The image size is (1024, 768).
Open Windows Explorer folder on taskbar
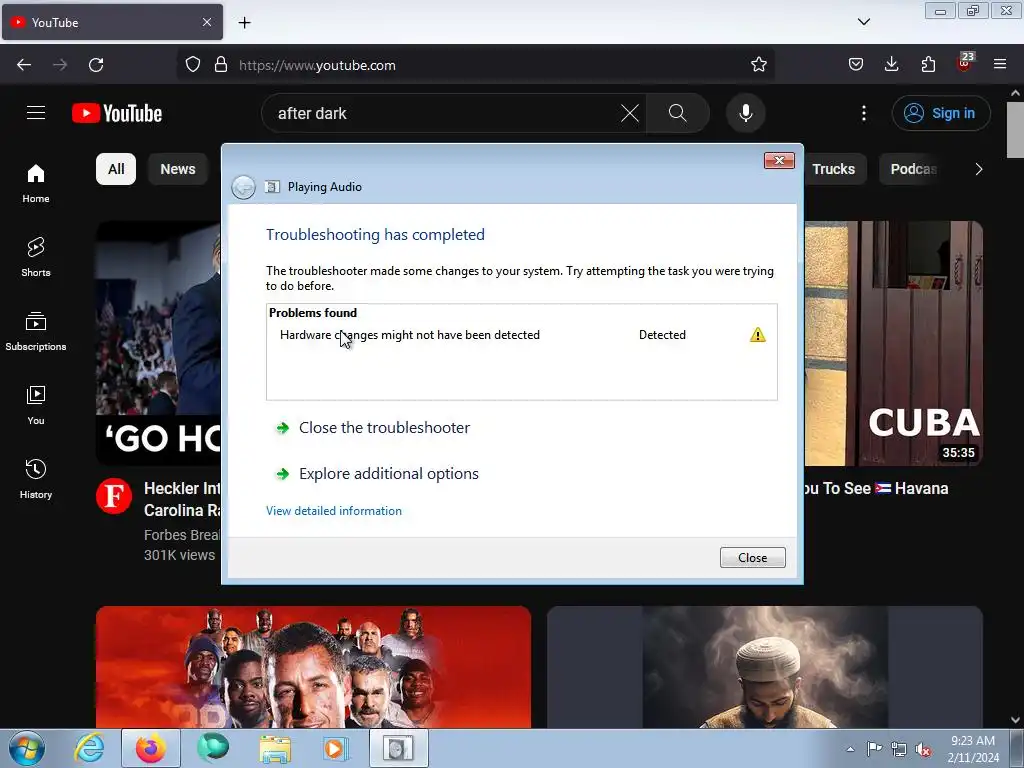[275, 748]
